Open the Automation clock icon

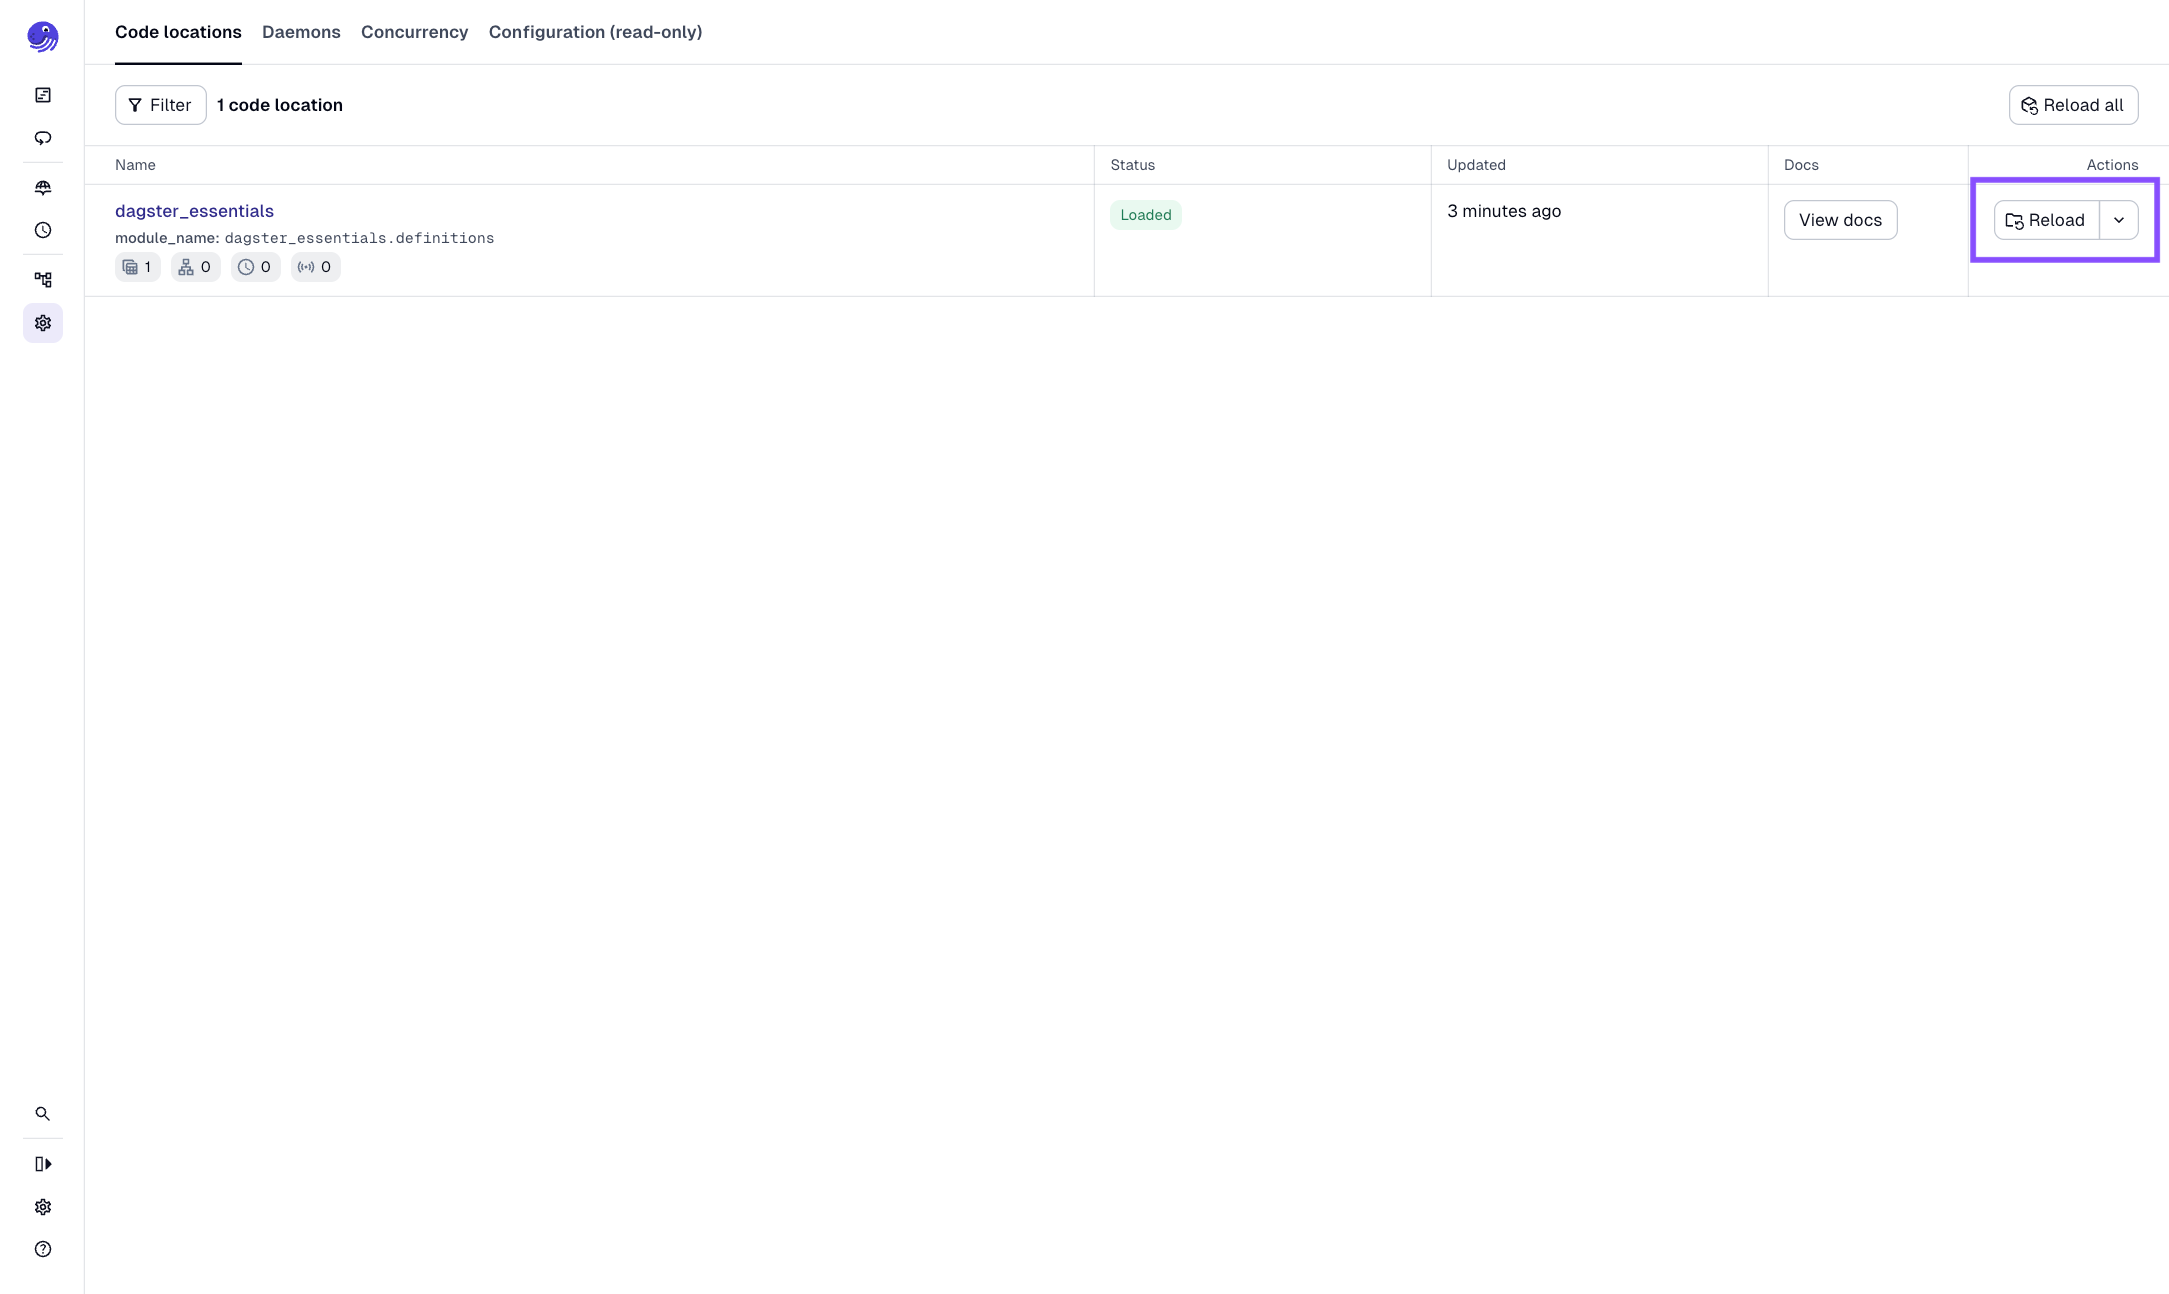[x=42, y=230]
